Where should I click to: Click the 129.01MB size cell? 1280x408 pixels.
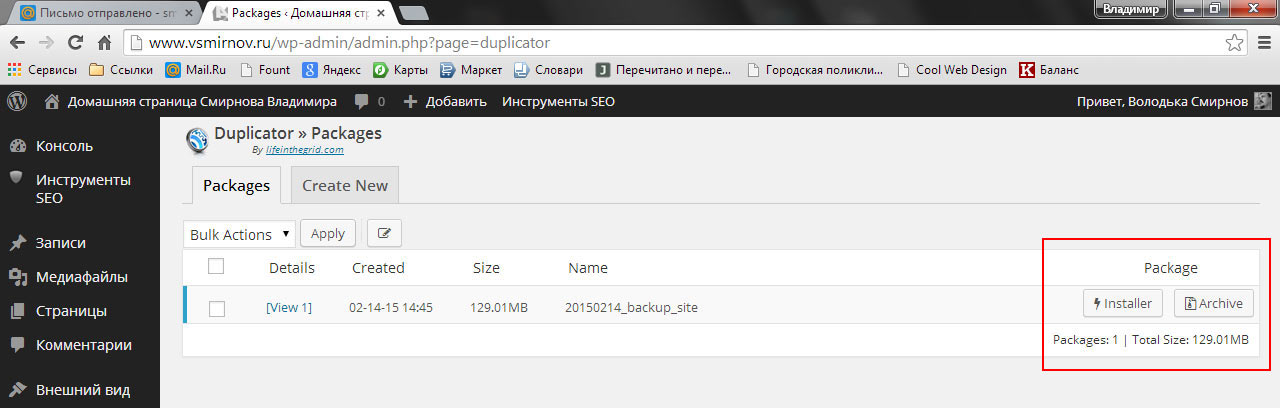pyautogui.click(x=499, y=307)
